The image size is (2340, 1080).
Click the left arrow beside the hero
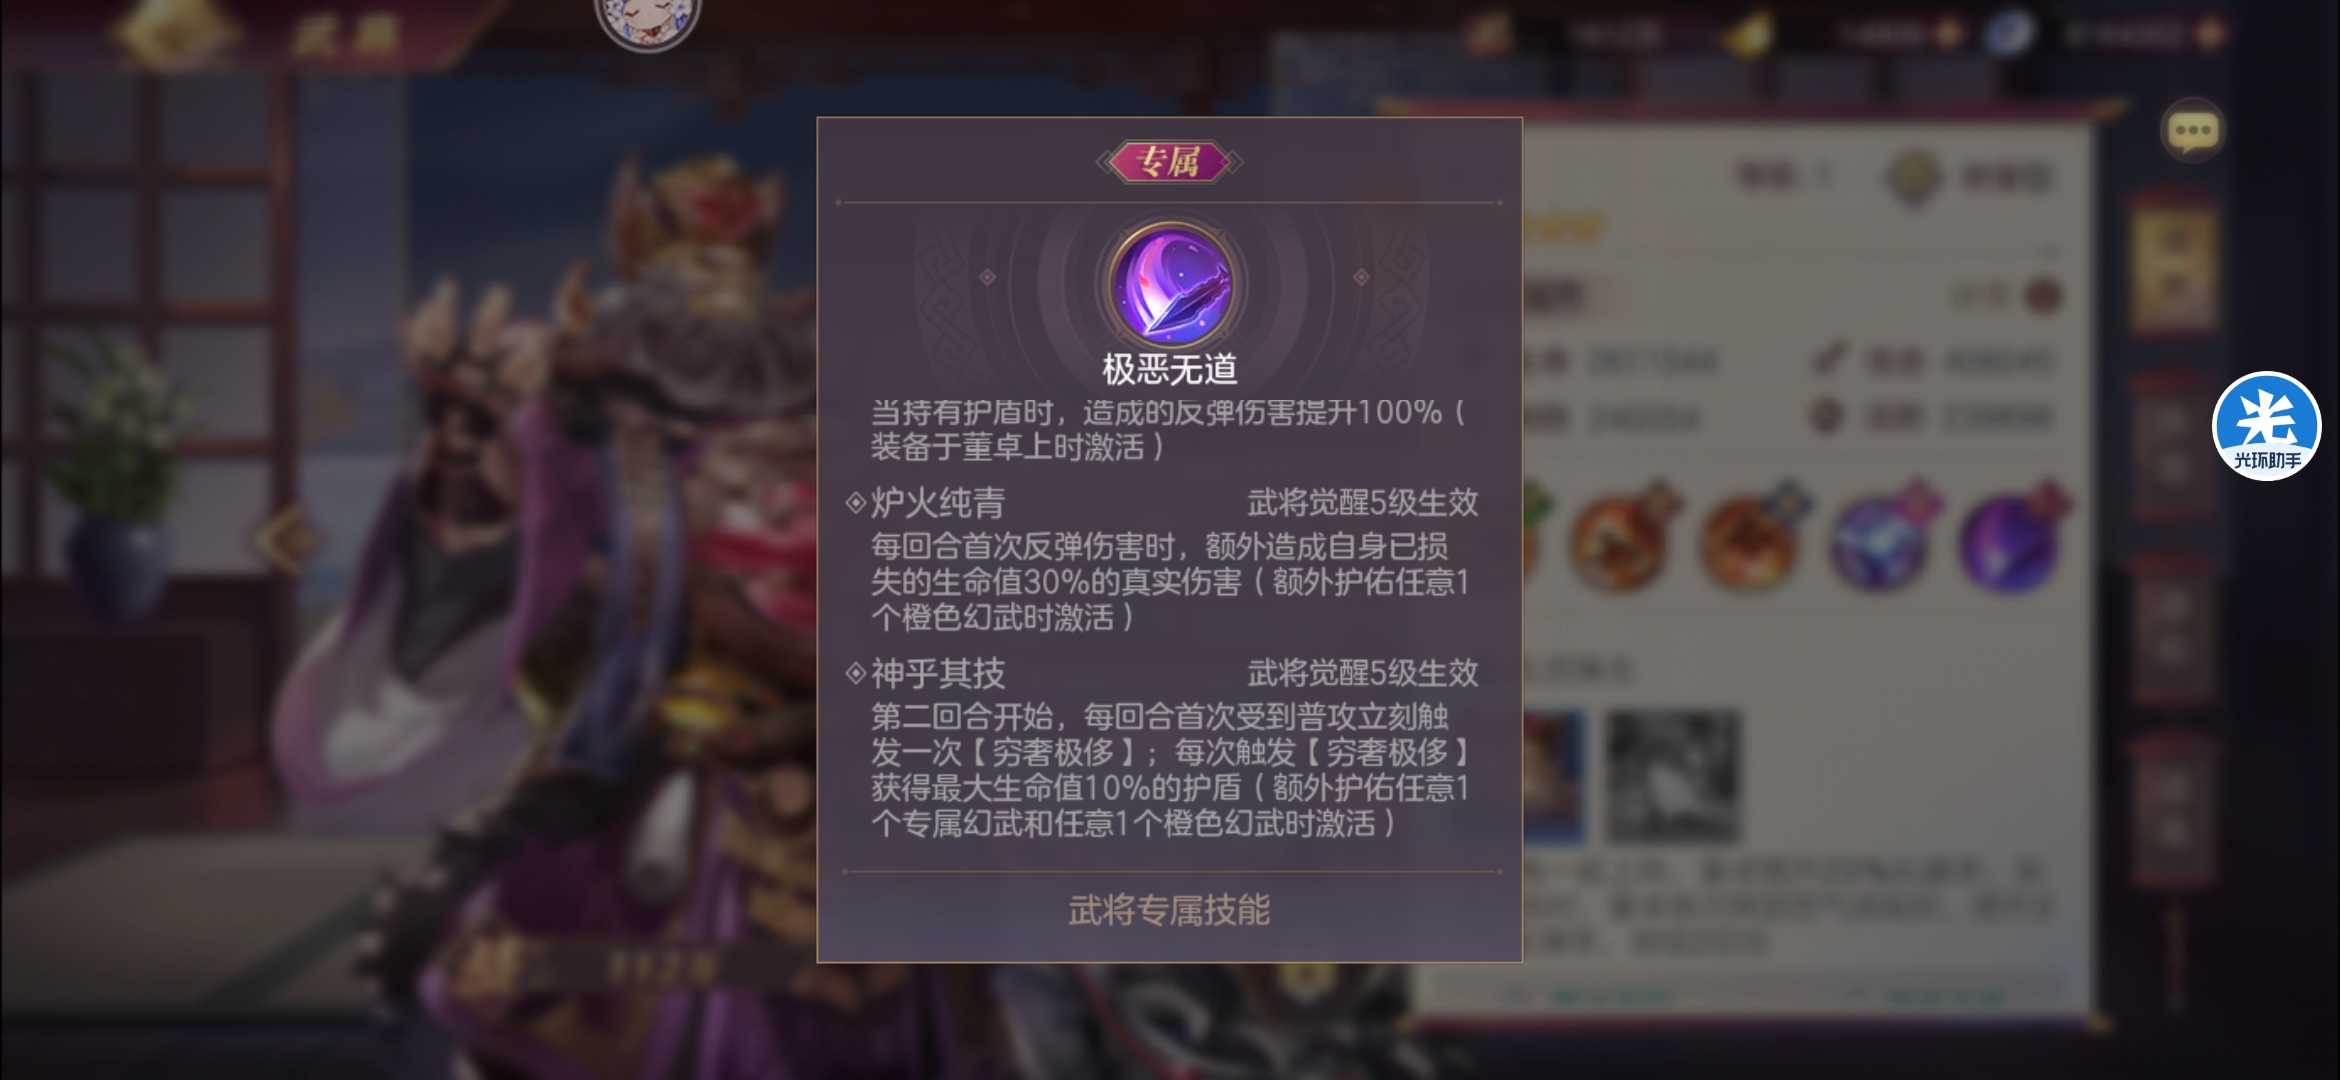click(287, 540)
